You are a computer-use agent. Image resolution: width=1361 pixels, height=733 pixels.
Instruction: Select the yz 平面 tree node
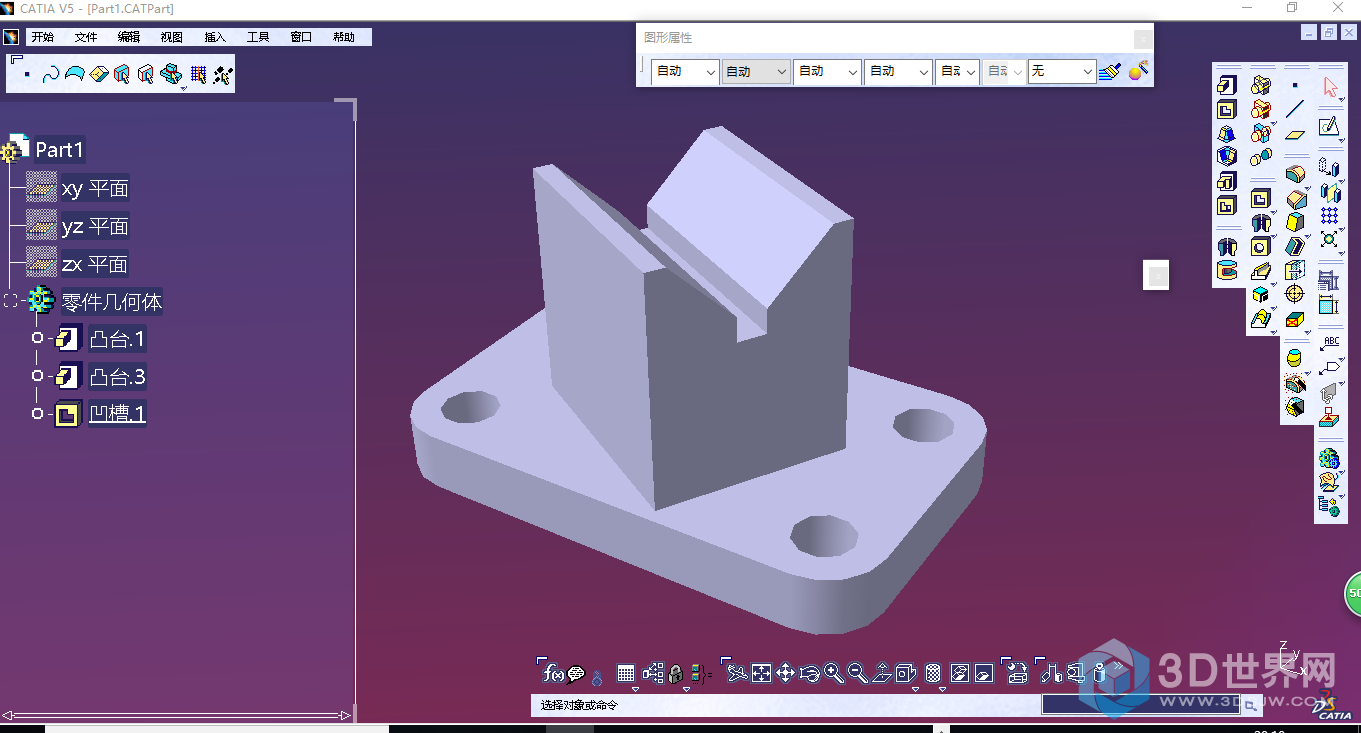pyautogui.click(x=94, y=227)
